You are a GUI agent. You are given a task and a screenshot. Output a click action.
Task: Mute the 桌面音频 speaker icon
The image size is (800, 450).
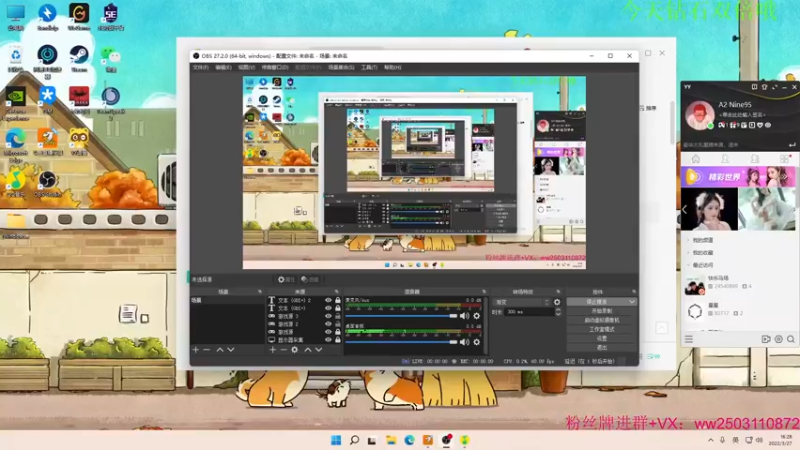point(464,342)
